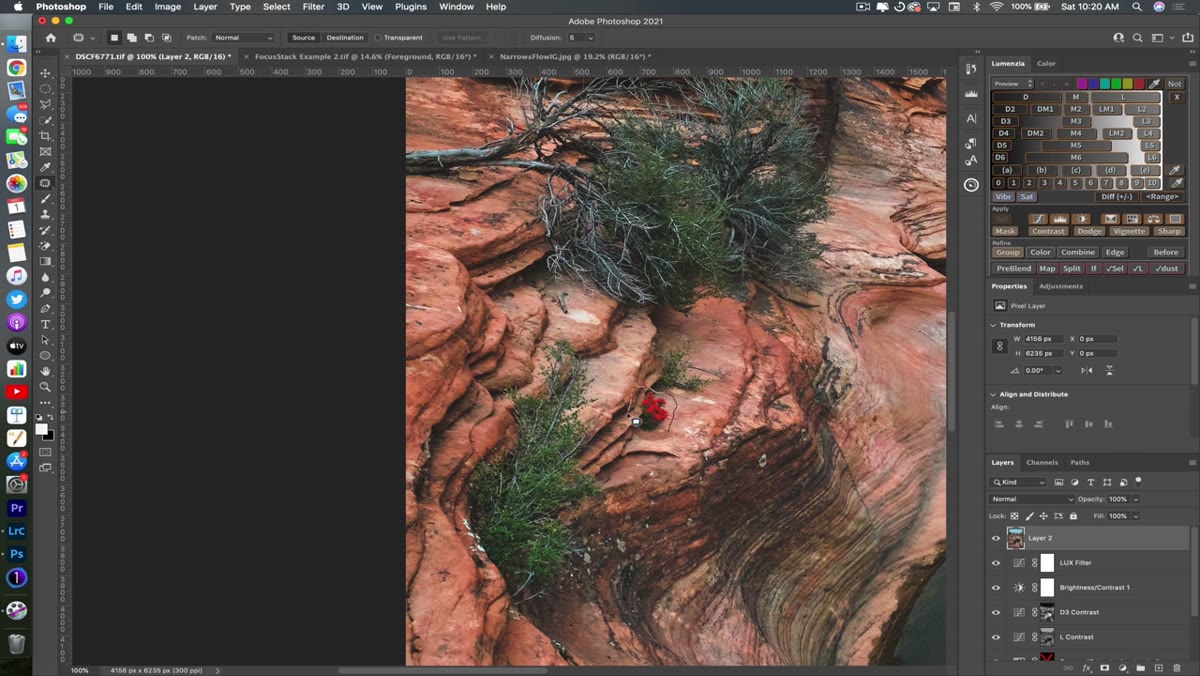Select the Dodge tool
The image size is (1200, 676).
pyautogui.click(x=45, y=293)
